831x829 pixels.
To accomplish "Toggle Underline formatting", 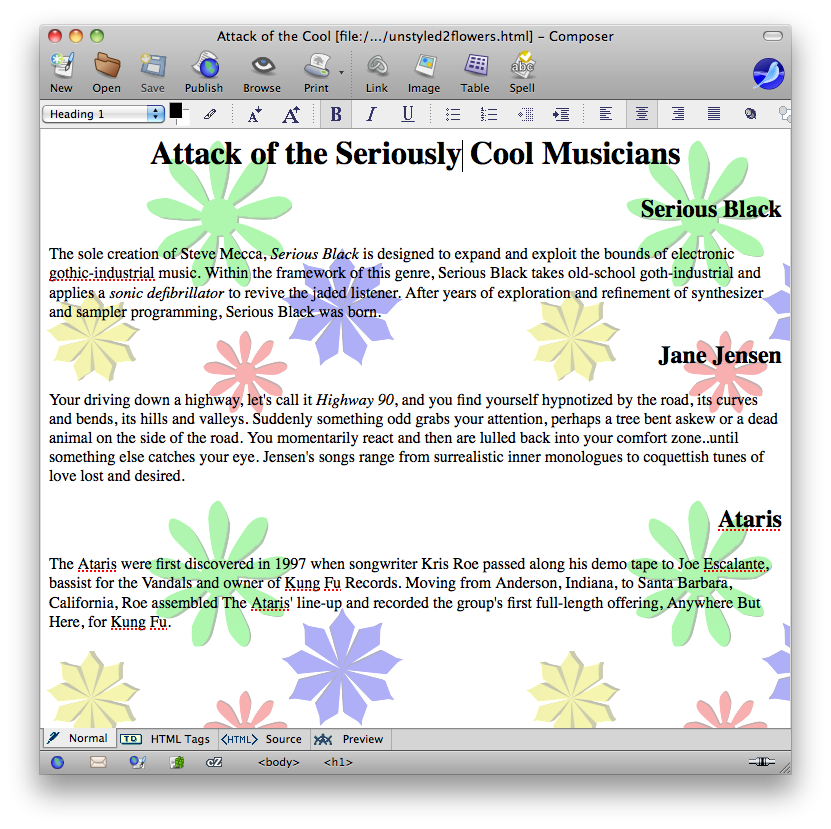I will pyautogui.click(x=408, y=115).
